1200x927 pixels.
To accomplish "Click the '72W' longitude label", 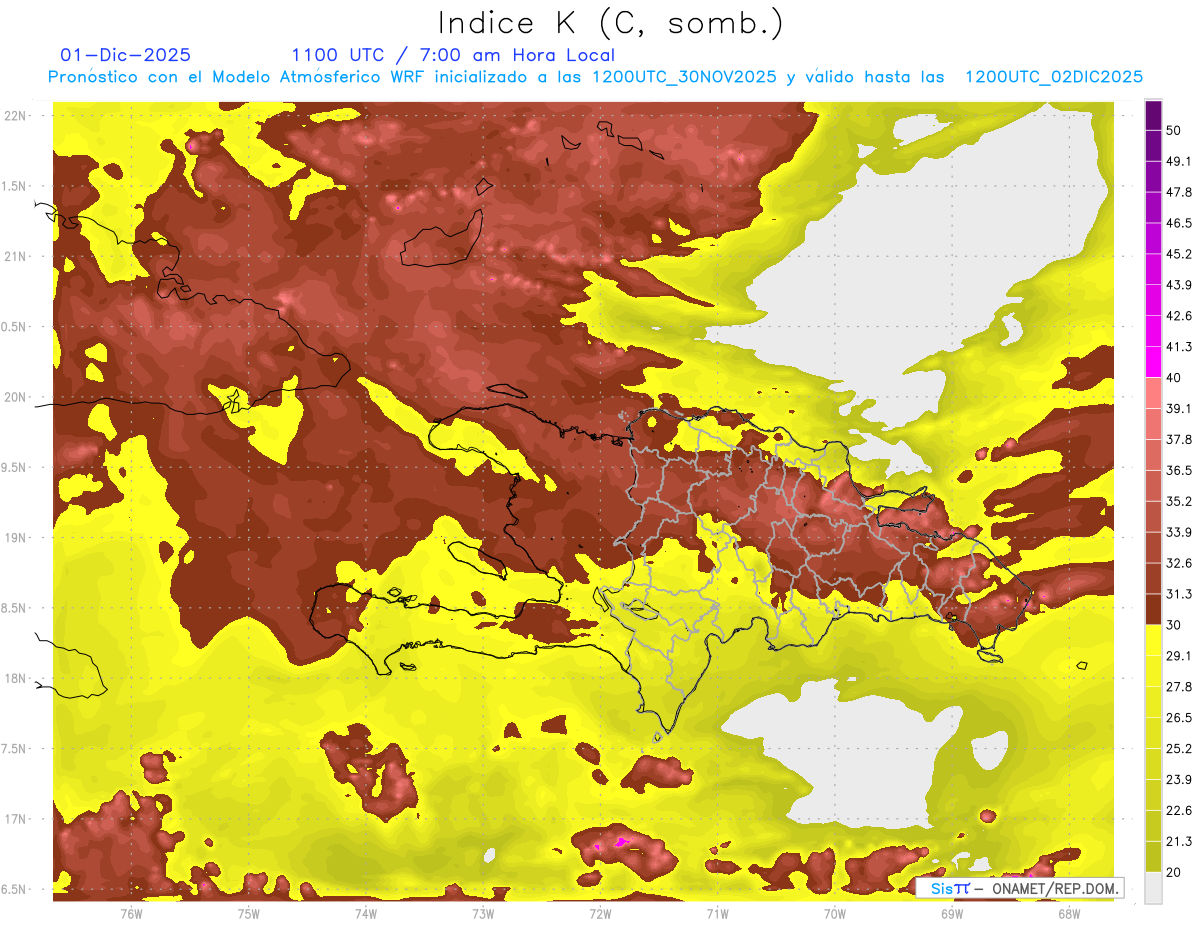I will coord(600,913).
